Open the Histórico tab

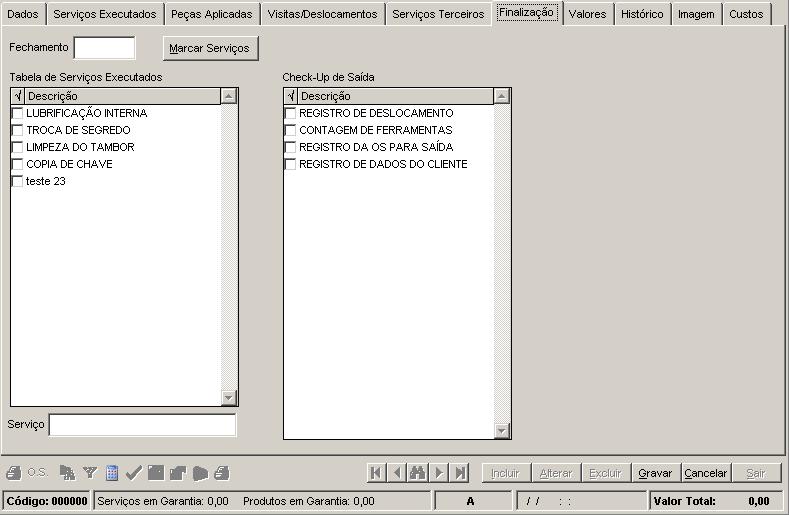point(642,14)
